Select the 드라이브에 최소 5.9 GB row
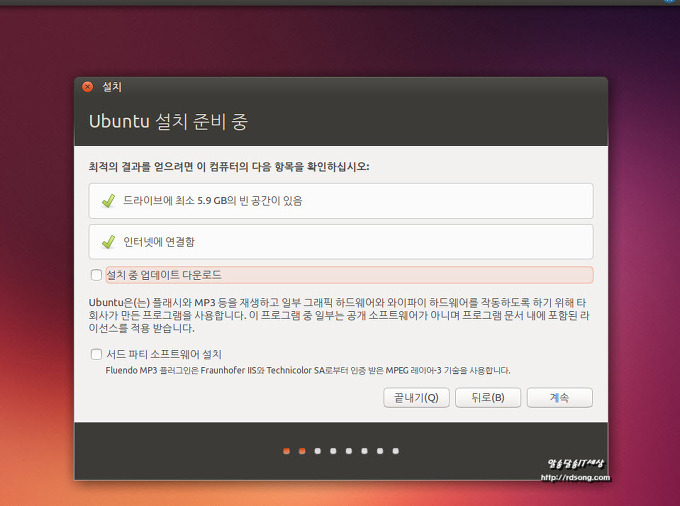The width and height of the screenshot is (680, 506). tap(340, 201)
